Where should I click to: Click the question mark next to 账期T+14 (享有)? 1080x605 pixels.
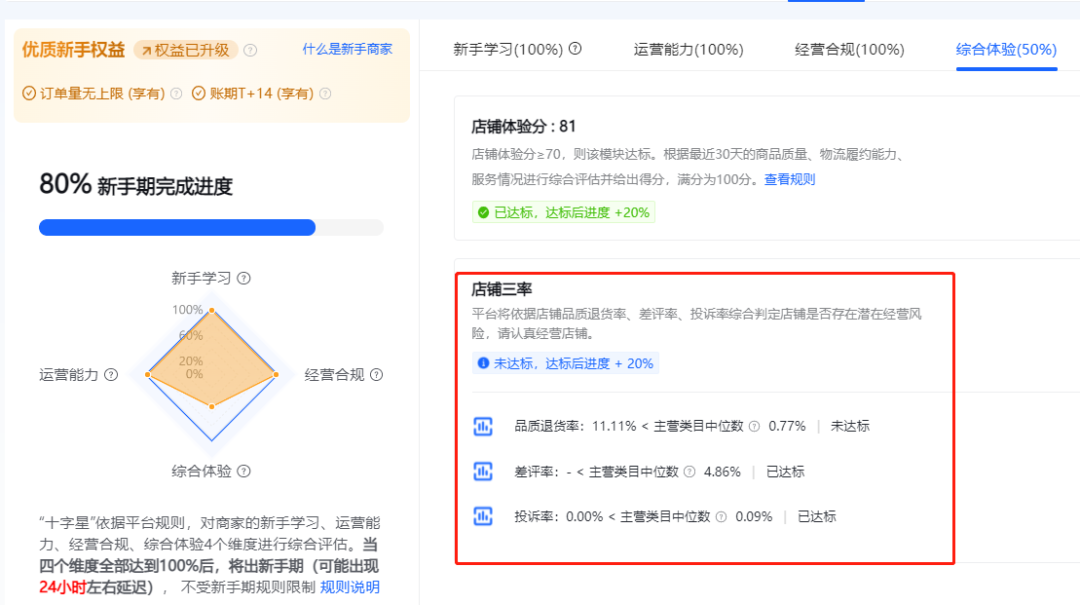325,92
